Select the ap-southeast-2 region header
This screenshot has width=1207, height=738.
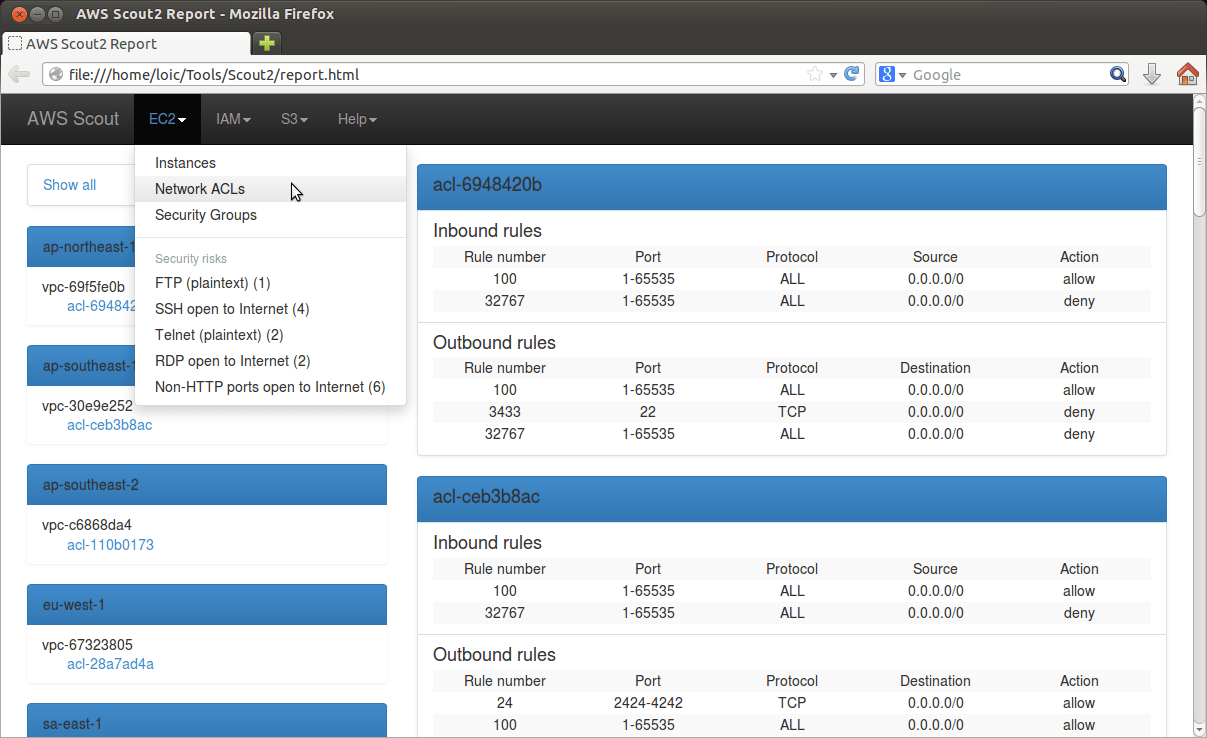point(207,485)
